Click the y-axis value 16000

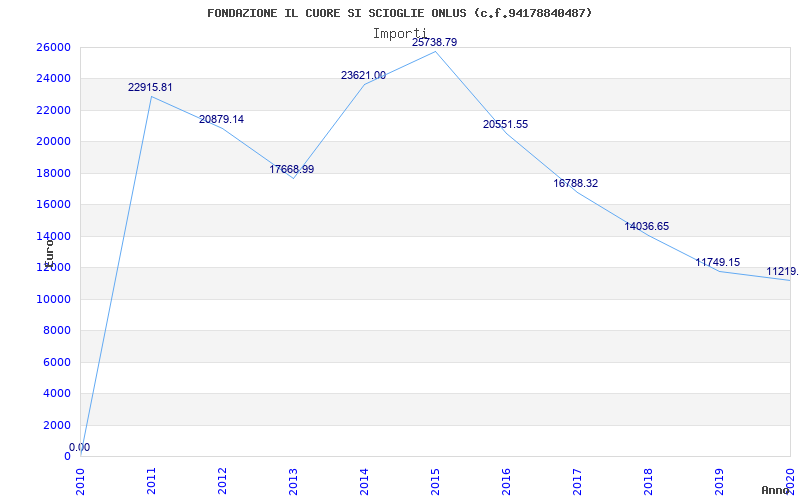pos(53,205)
